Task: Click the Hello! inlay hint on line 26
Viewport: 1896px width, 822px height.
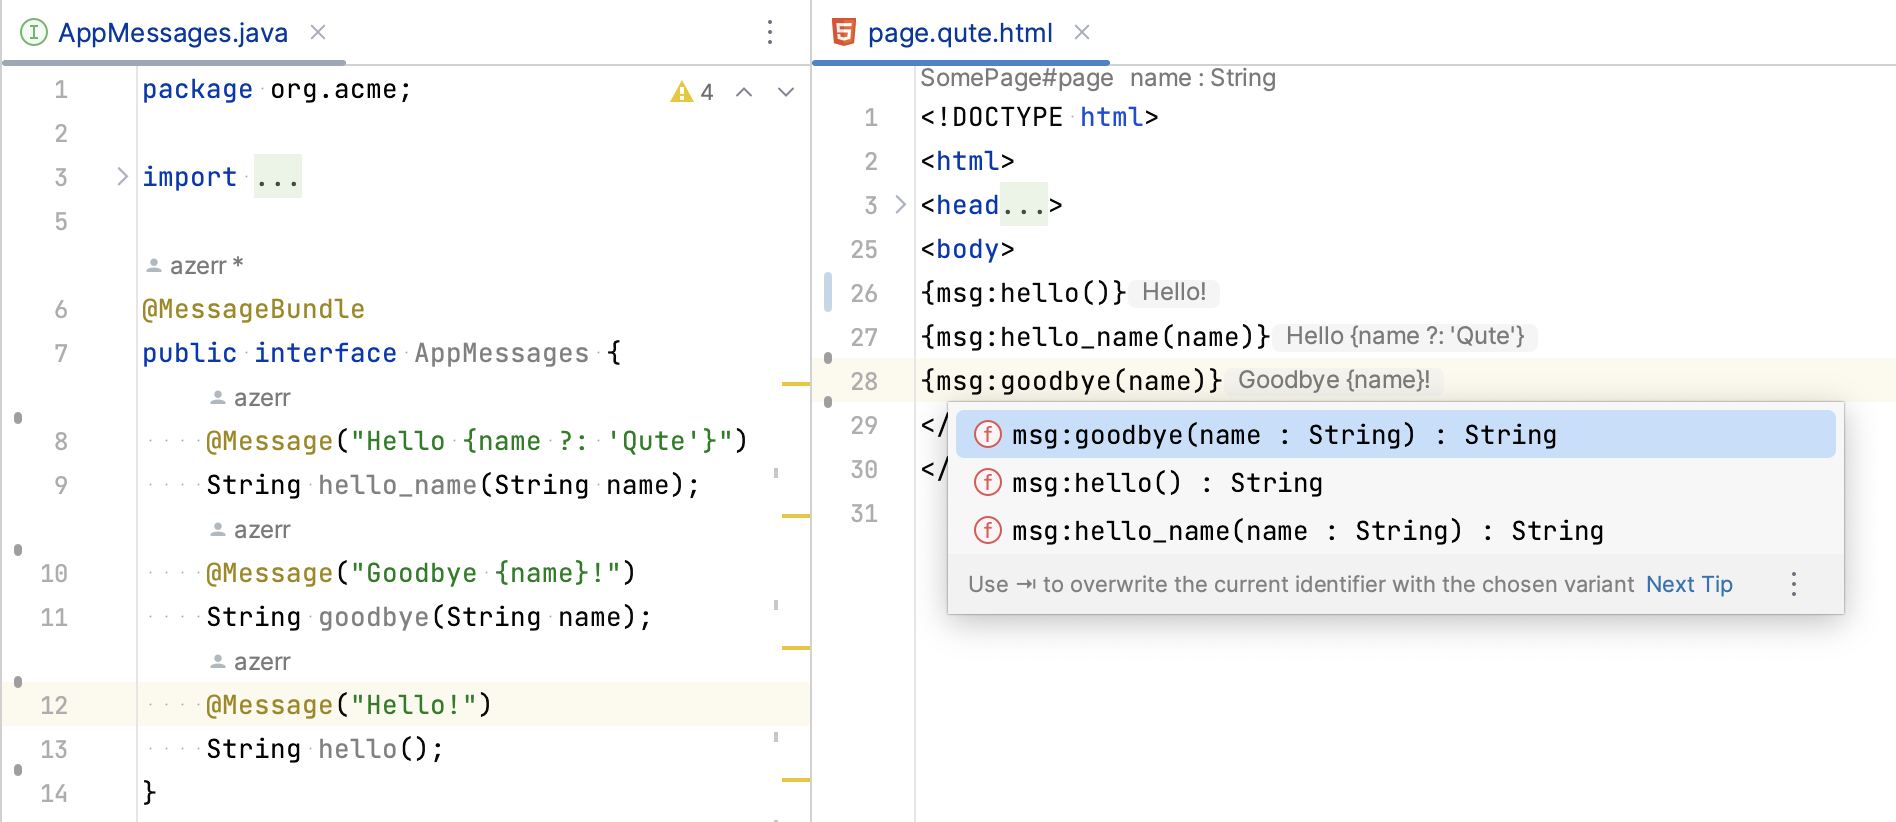Action: (x=1174, y=292)
